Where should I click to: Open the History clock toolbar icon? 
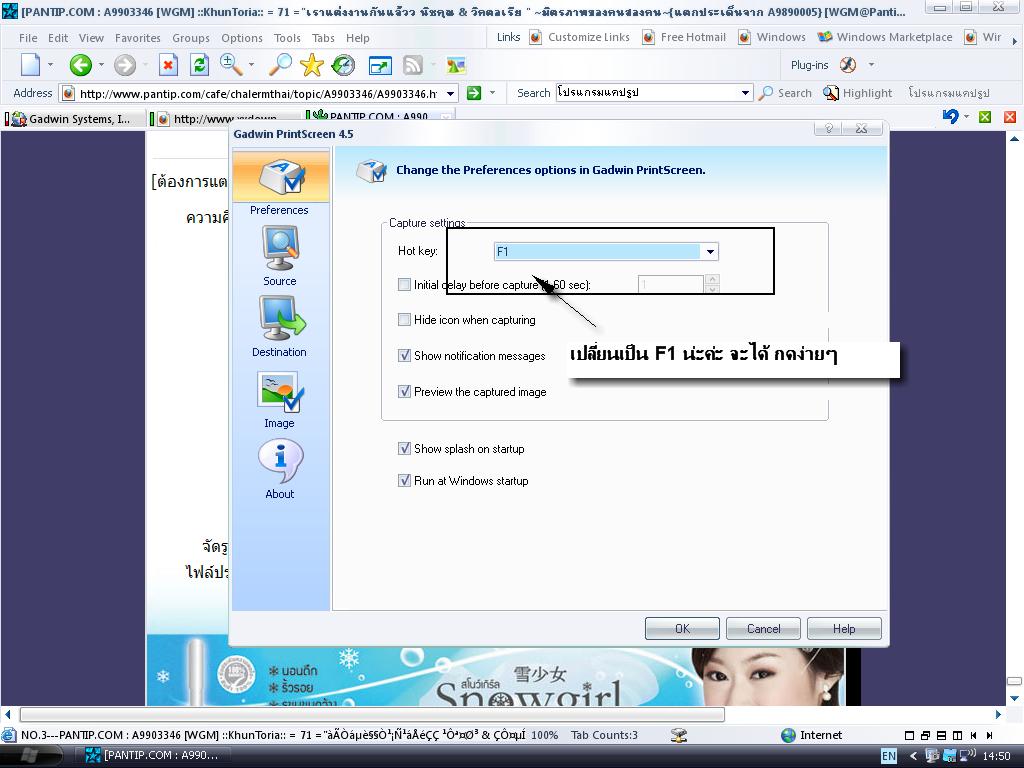(x=344, y=65)
